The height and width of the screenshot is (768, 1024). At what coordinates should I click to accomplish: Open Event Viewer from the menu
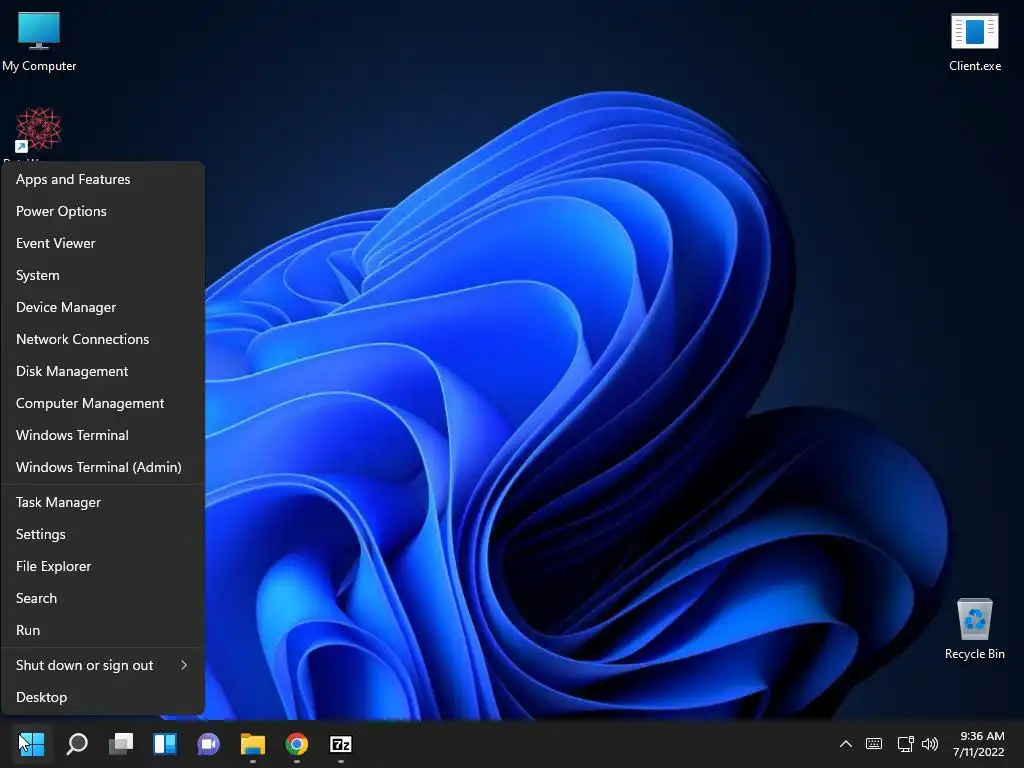[x=103, y=243]
